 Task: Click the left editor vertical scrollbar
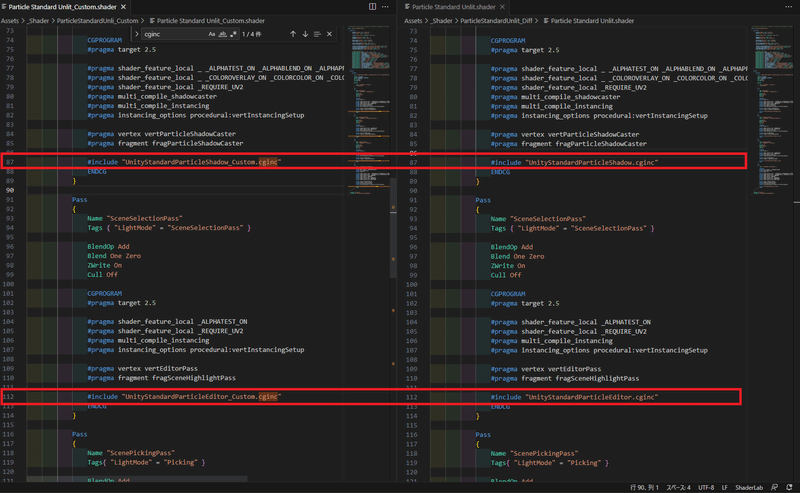click(x=393, y=227)
